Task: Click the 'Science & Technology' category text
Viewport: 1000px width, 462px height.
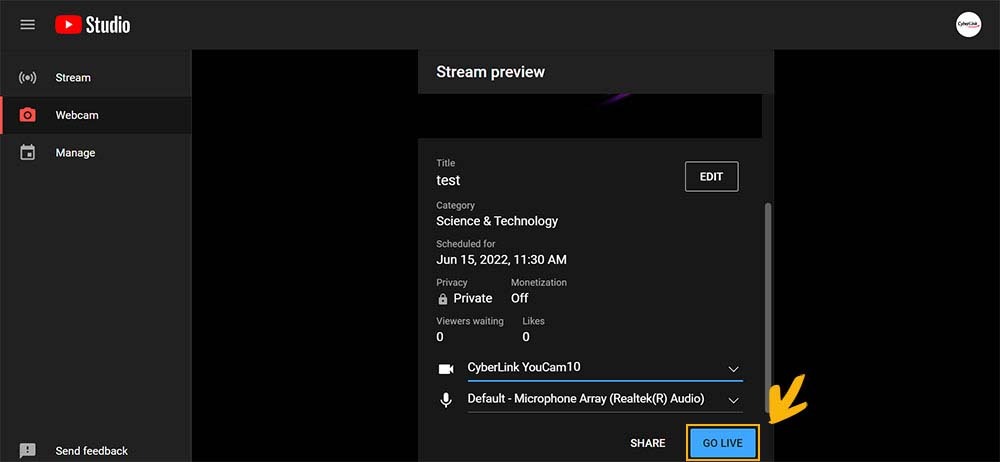Action: pos(497,221)
